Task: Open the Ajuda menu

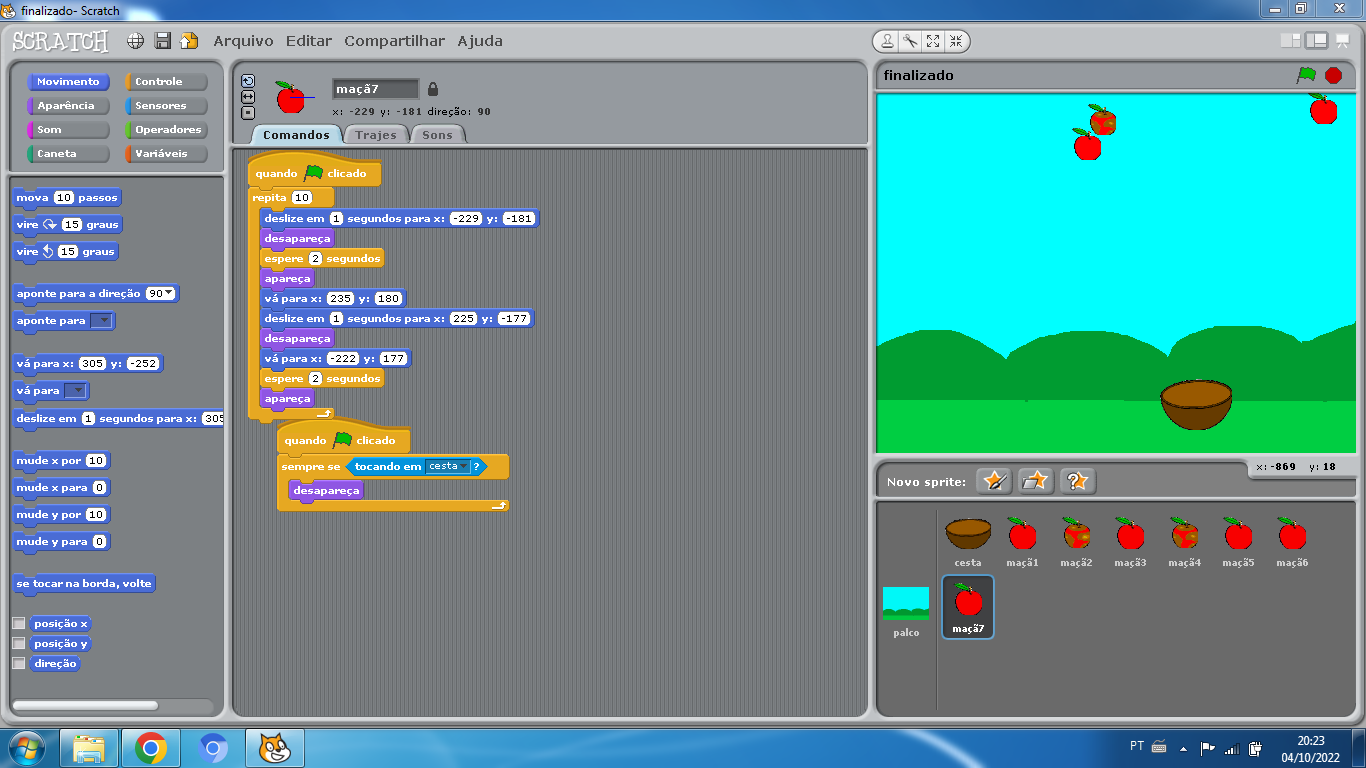Action: 480,41
